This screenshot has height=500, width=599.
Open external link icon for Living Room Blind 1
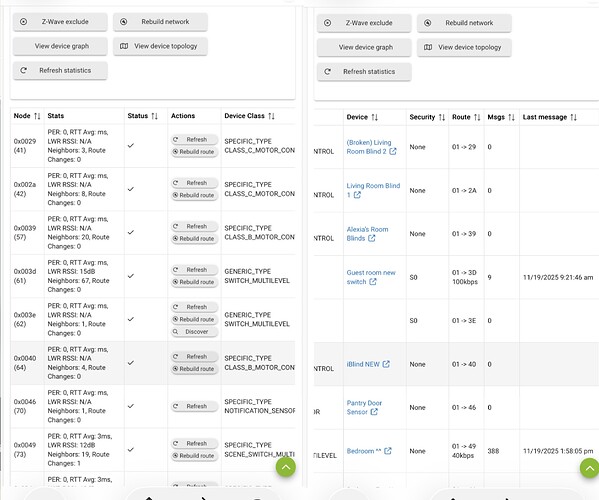357,195
